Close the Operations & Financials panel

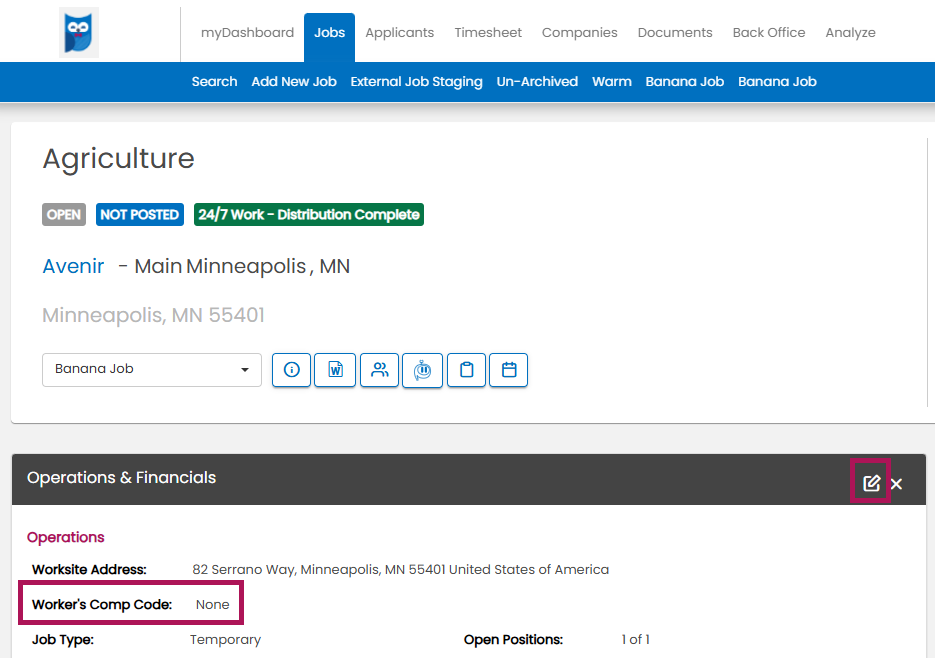tap(896, 484)
